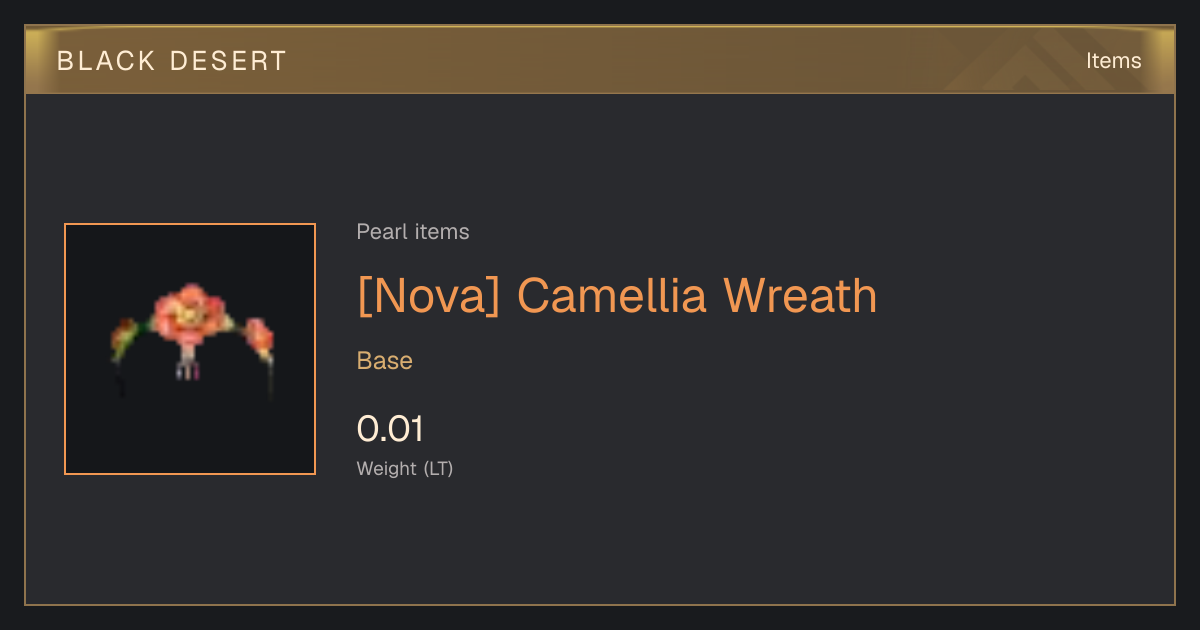Go to the BLACK DESERT home logo
The height and width of the screenshot is (630, 1200).
(172, 61)
